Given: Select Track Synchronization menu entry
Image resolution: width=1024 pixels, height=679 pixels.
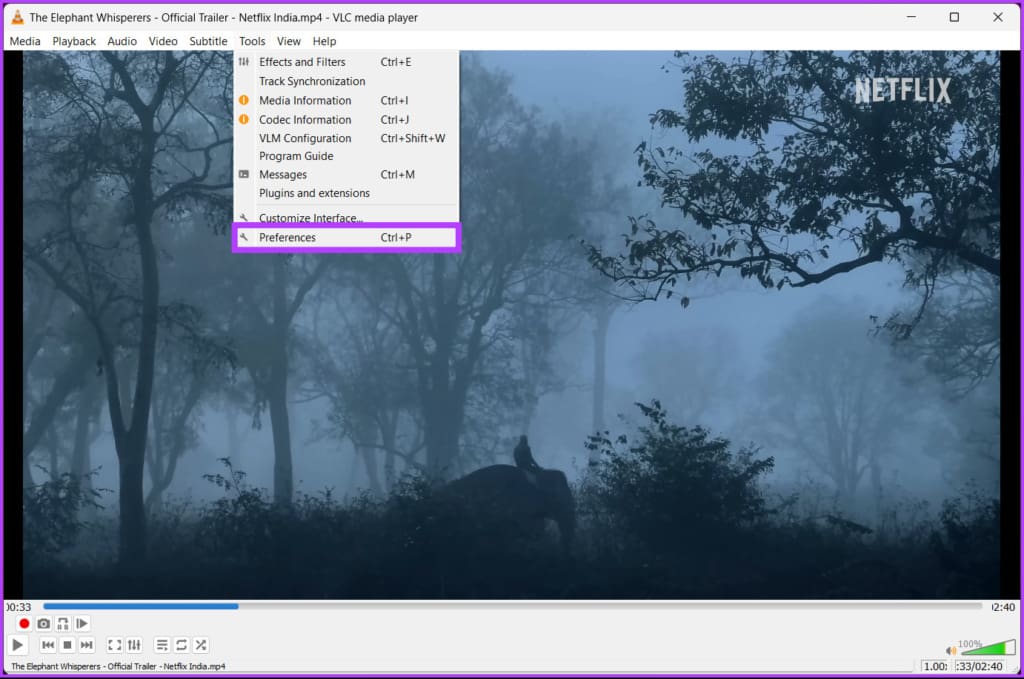Looking at the screenshot, I should tap(346, 81).
